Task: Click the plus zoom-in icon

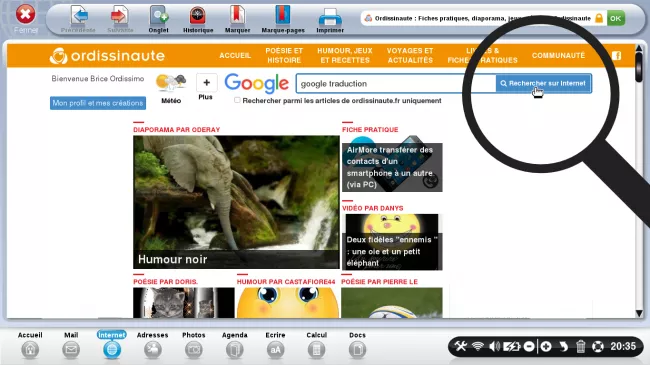Action: coord(546,346)
